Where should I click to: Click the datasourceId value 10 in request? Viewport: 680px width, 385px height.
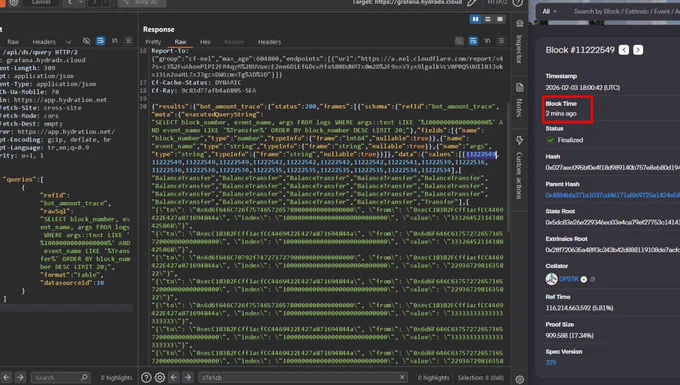pos(100,283)
